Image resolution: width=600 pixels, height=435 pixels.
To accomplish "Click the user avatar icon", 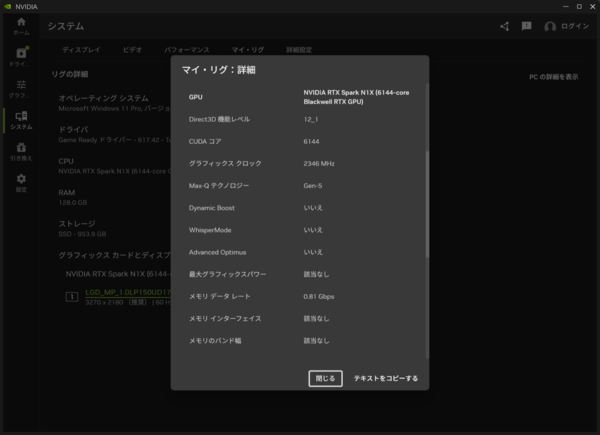I will [x=550, y=26].
